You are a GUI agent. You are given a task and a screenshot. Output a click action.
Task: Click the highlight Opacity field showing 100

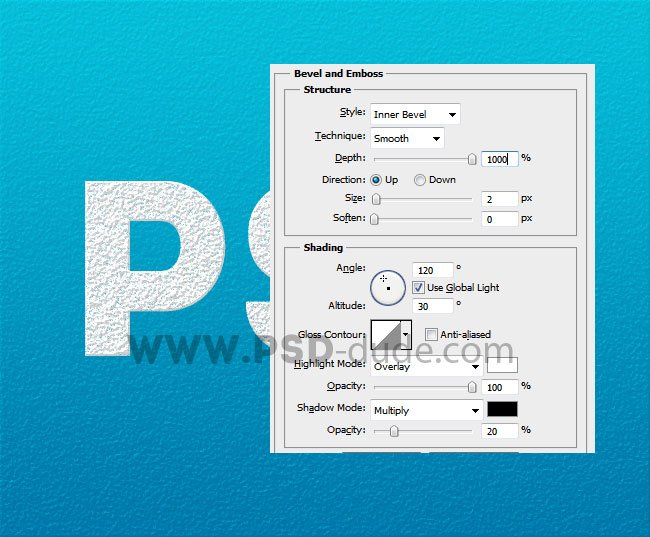[500, 387]
